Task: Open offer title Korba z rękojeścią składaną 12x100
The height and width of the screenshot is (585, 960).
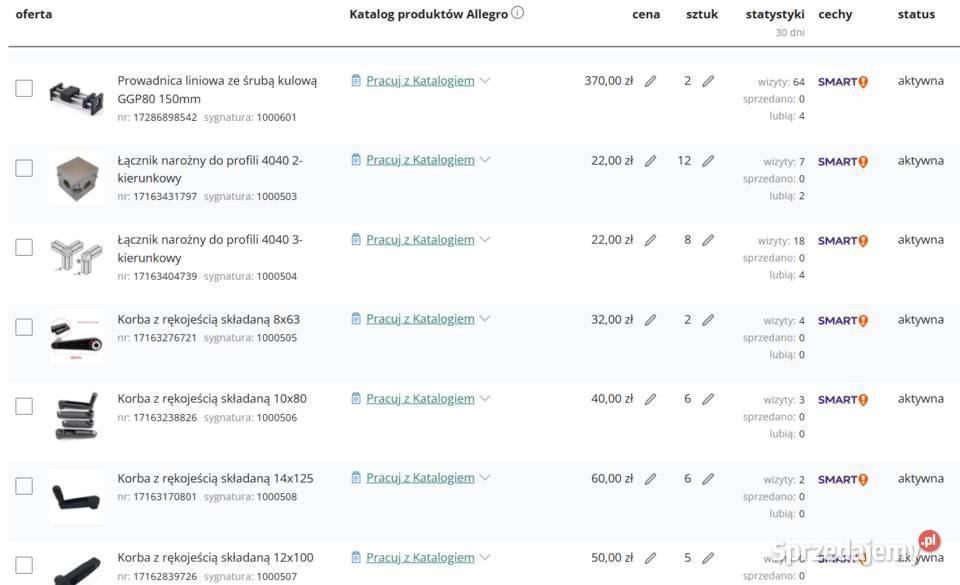Action: click(x=215, y=558)
